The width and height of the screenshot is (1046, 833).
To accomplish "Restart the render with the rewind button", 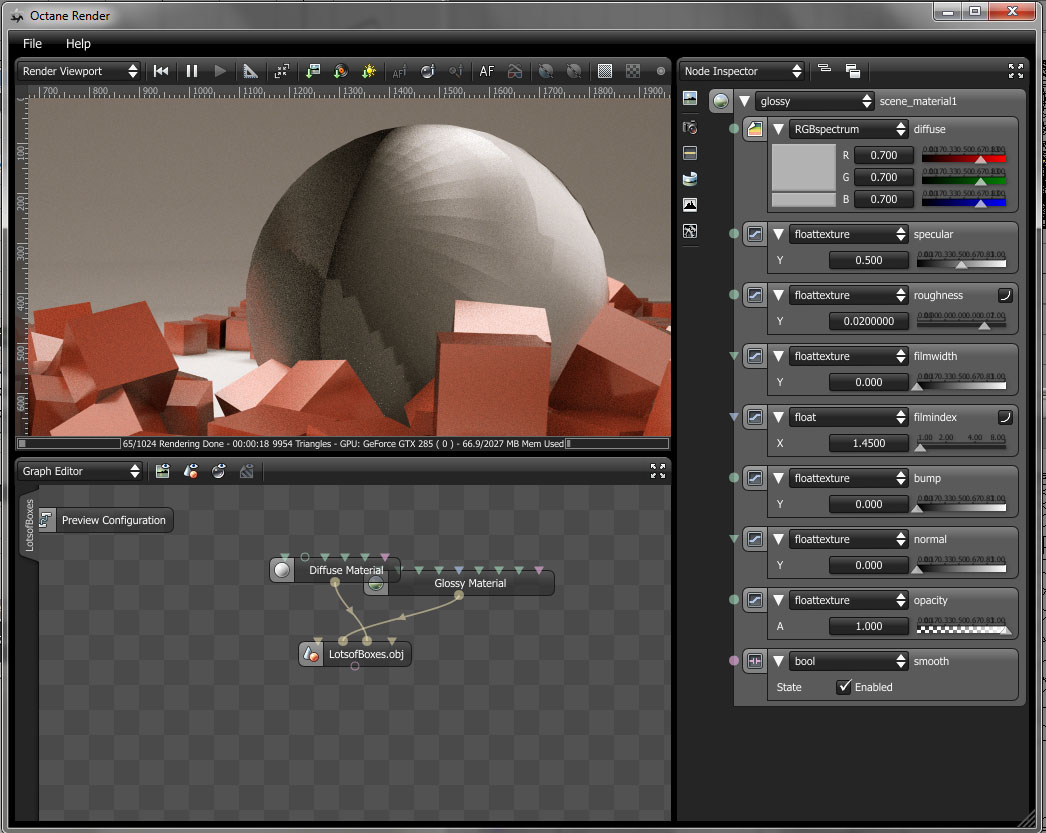I will [x=161, y=71].
